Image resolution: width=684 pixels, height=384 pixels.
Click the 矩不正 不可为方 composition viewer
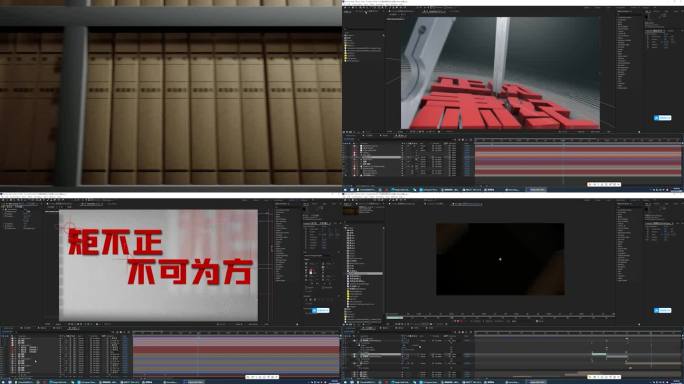tap(158, 265)
